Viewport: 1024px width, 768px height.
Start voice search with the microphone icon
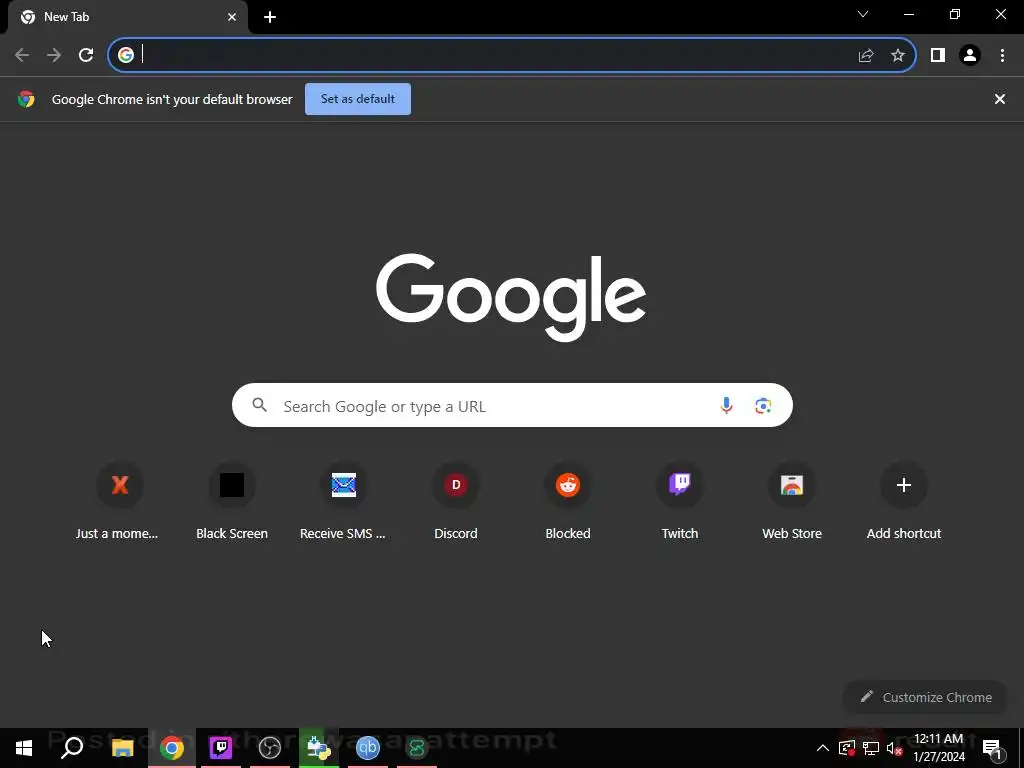(x=726, y=406)
